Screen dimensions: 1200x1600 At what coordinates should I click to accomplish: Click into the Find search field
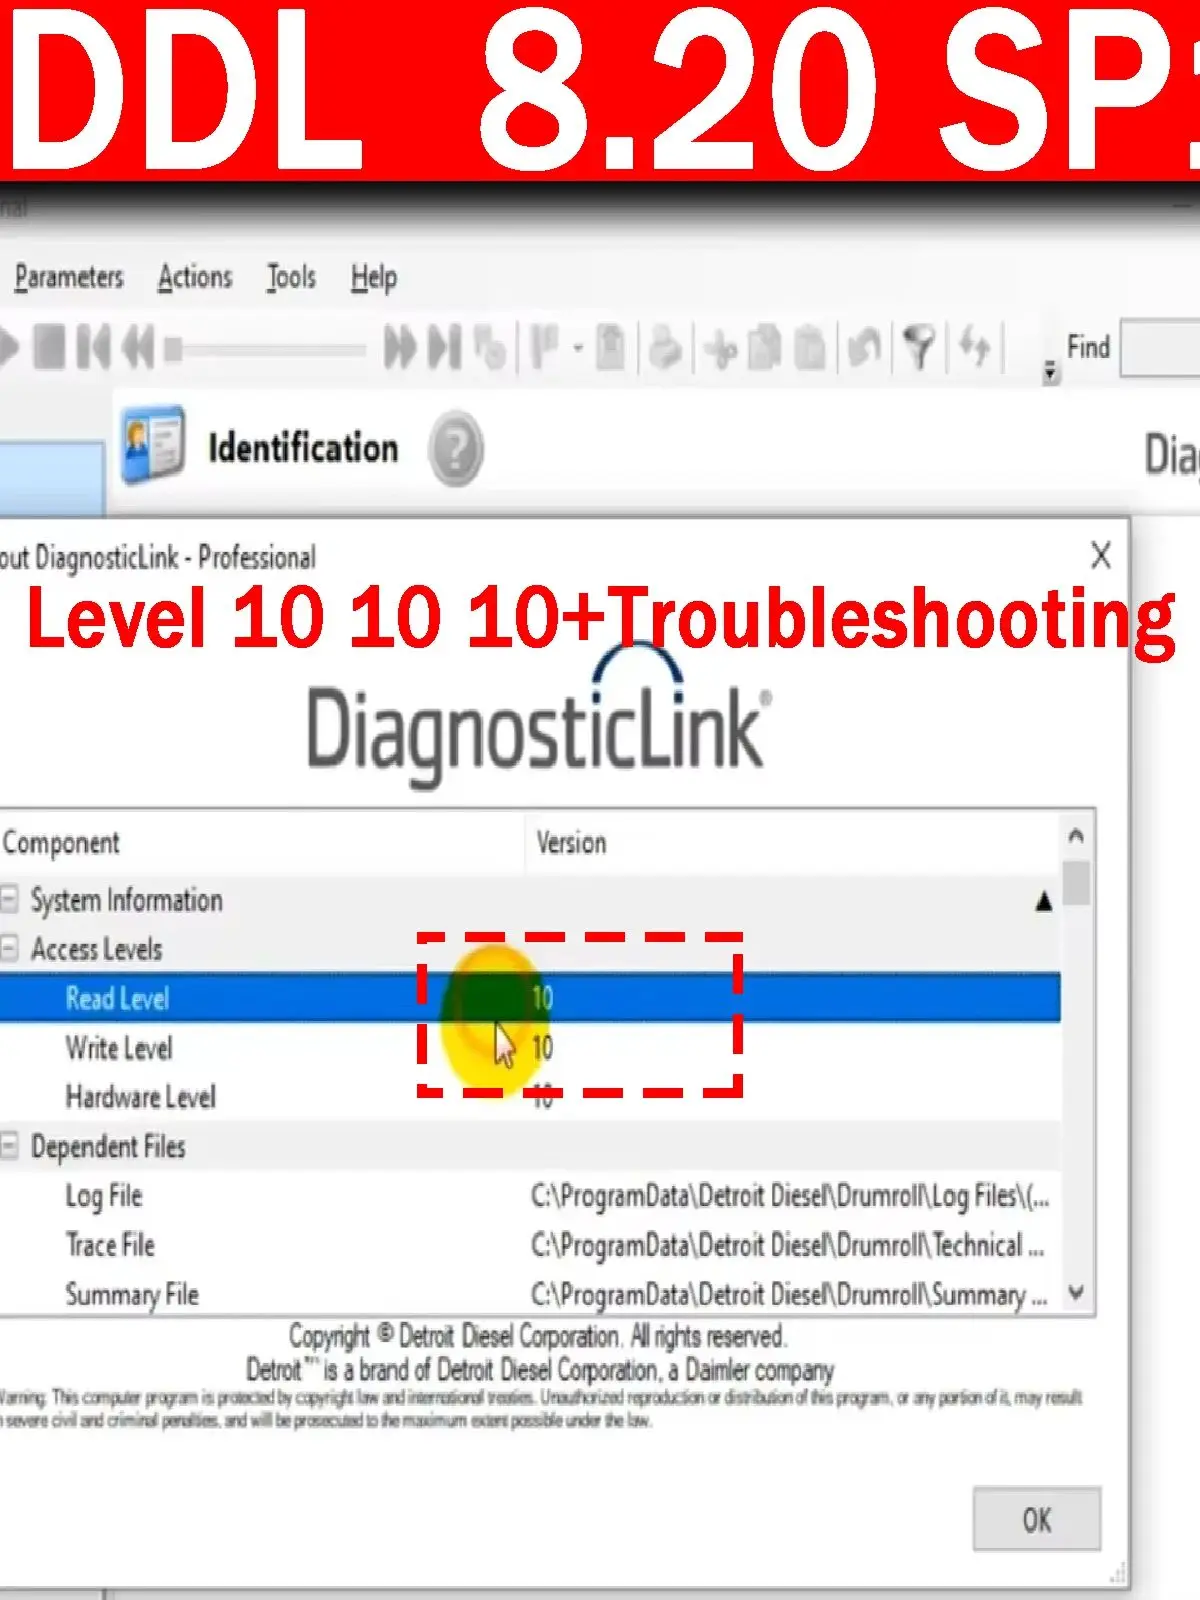1160,348
